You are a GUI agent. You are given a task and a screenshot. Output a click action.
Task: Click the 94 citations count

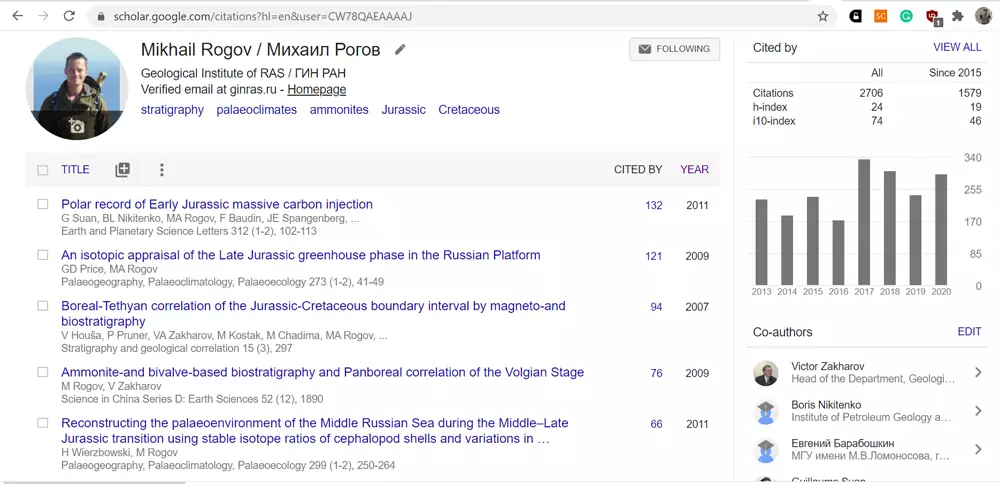(656, 307)
